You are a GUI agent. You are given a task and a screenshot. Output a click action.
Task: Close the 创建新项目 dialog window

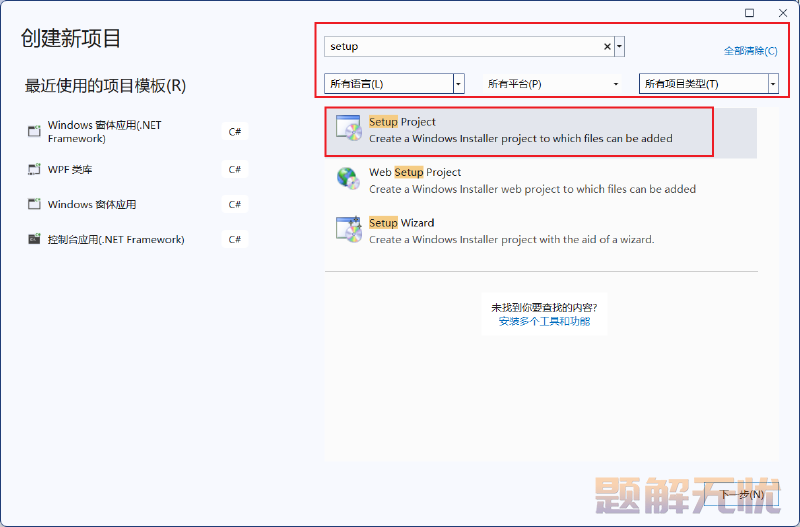click(783, 13)
